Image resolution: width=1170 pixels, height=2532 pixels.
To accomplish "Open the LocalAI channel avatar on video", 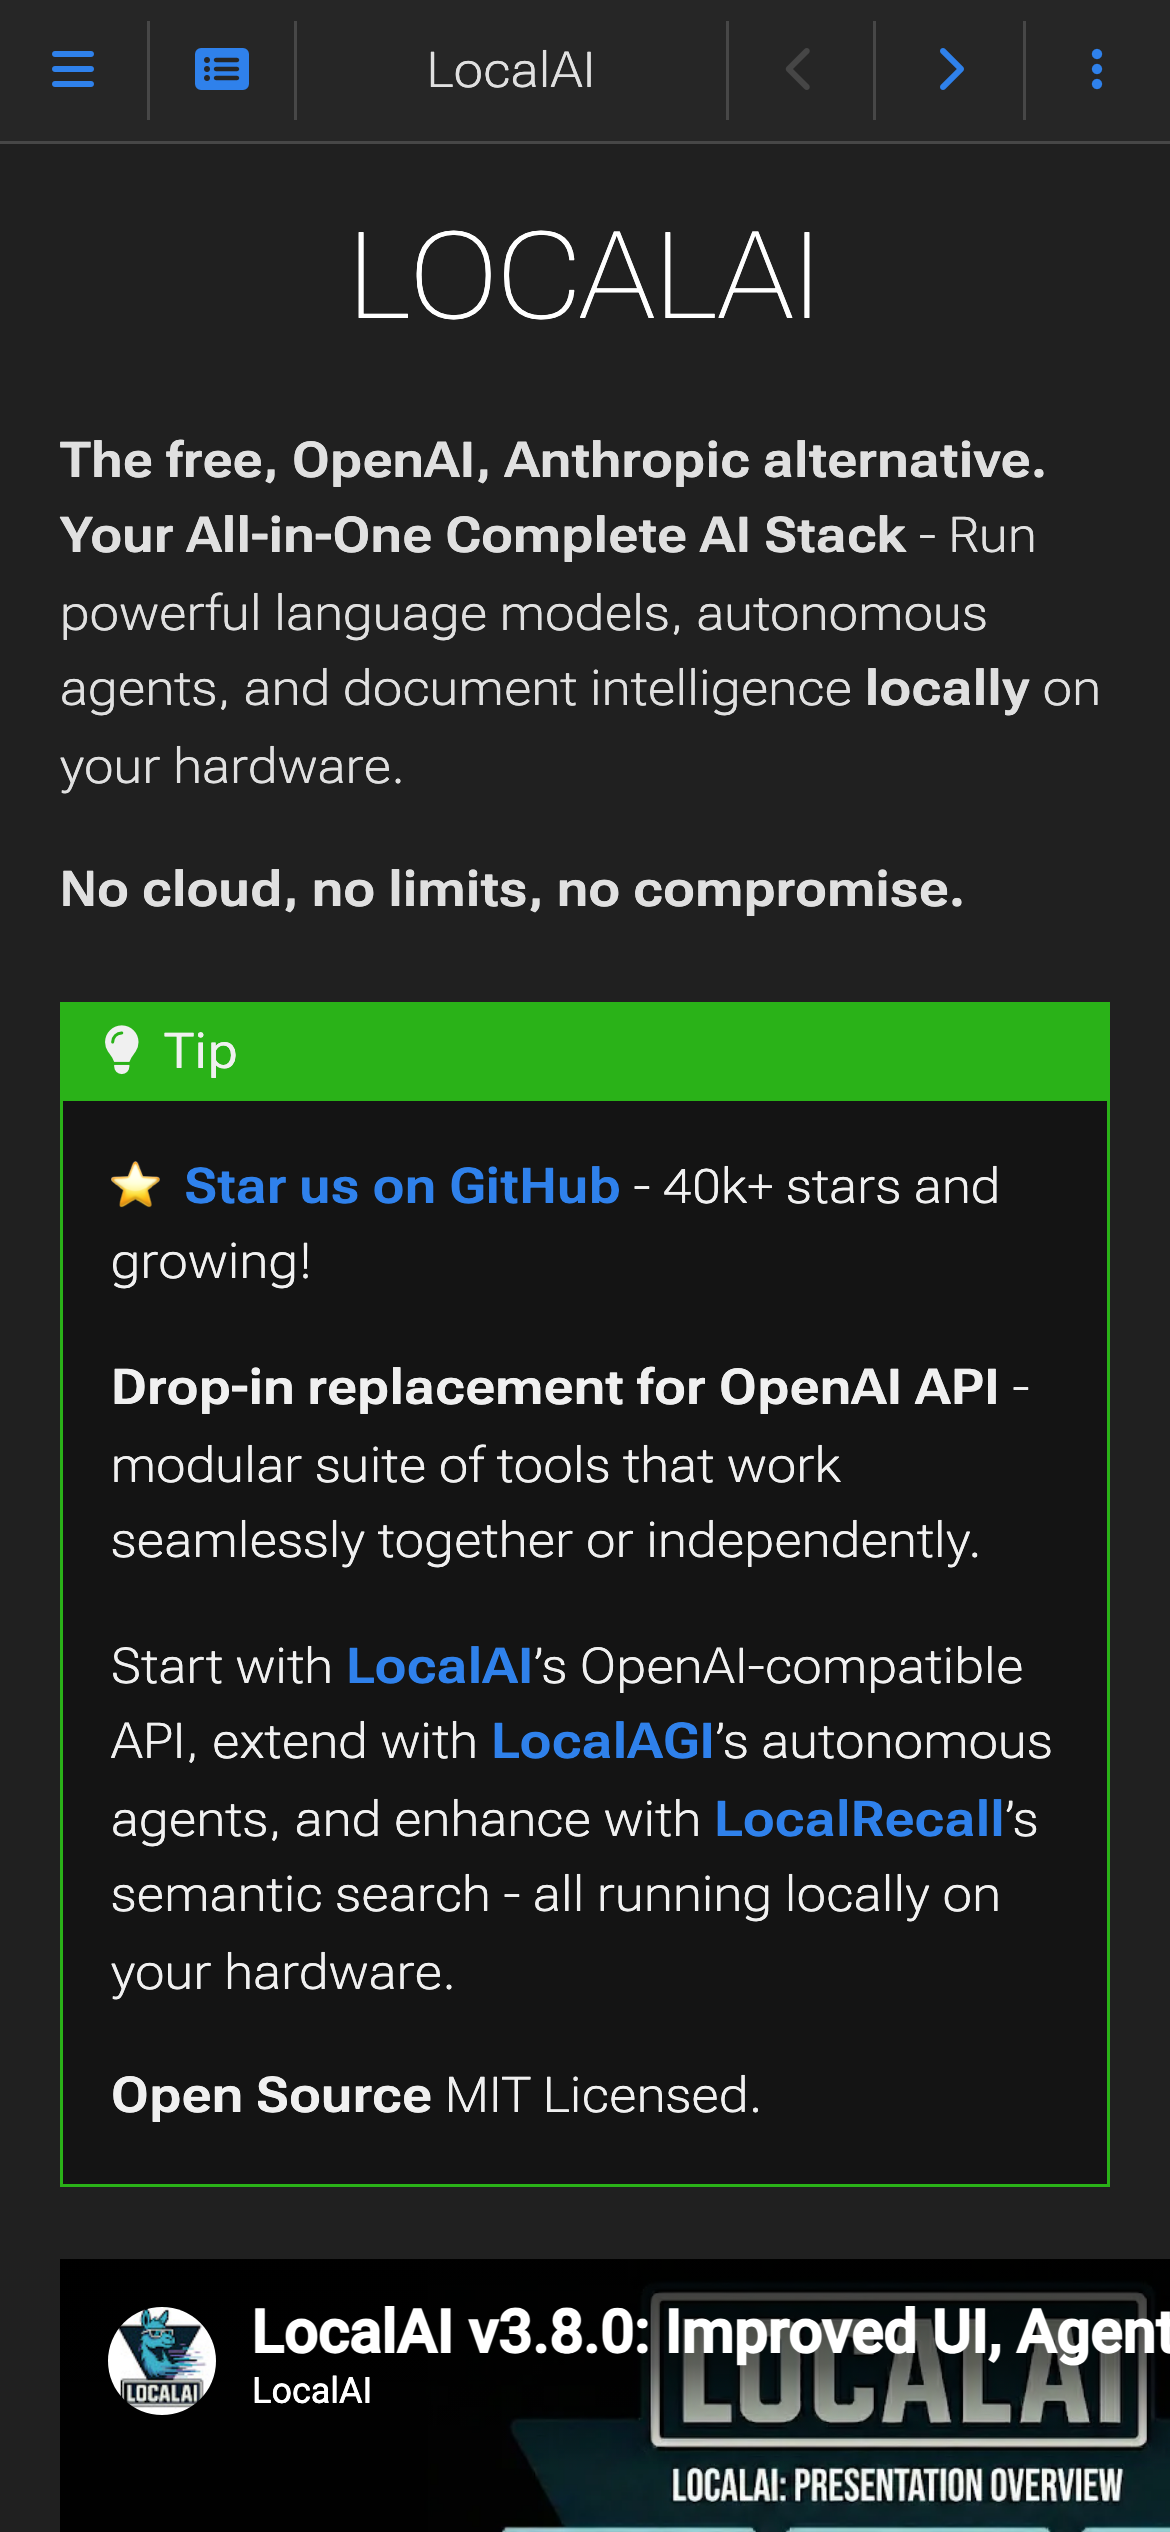I will (x=162, y=2361).
